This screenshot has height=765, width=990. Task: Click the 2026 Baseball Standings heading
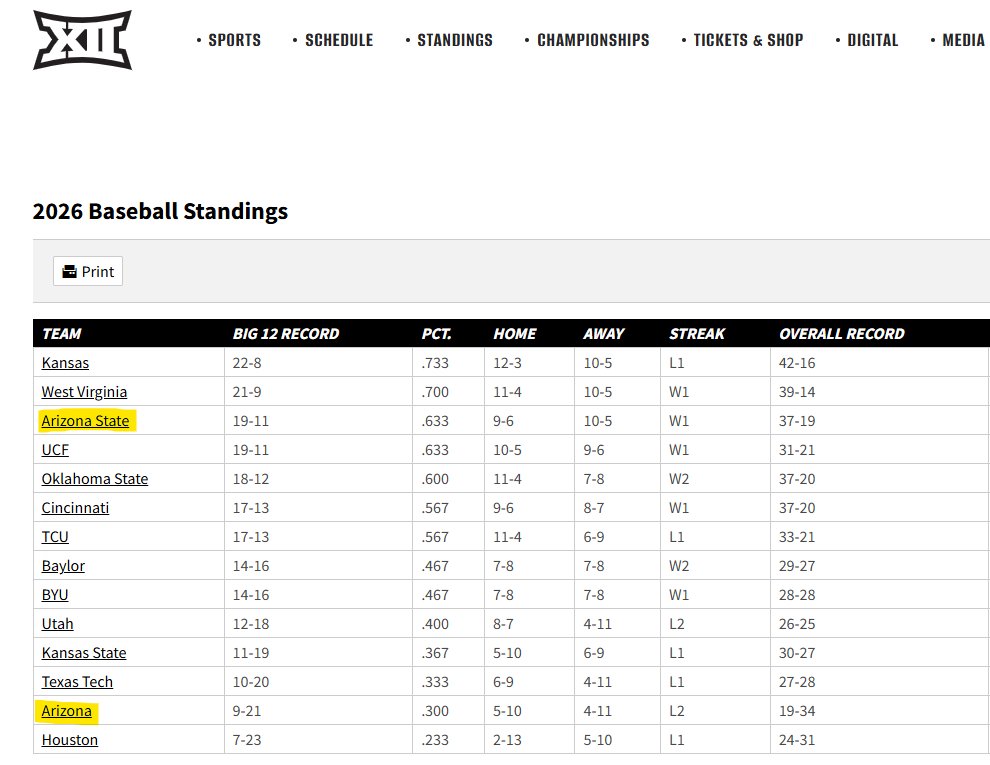click(x=160, y=211)
